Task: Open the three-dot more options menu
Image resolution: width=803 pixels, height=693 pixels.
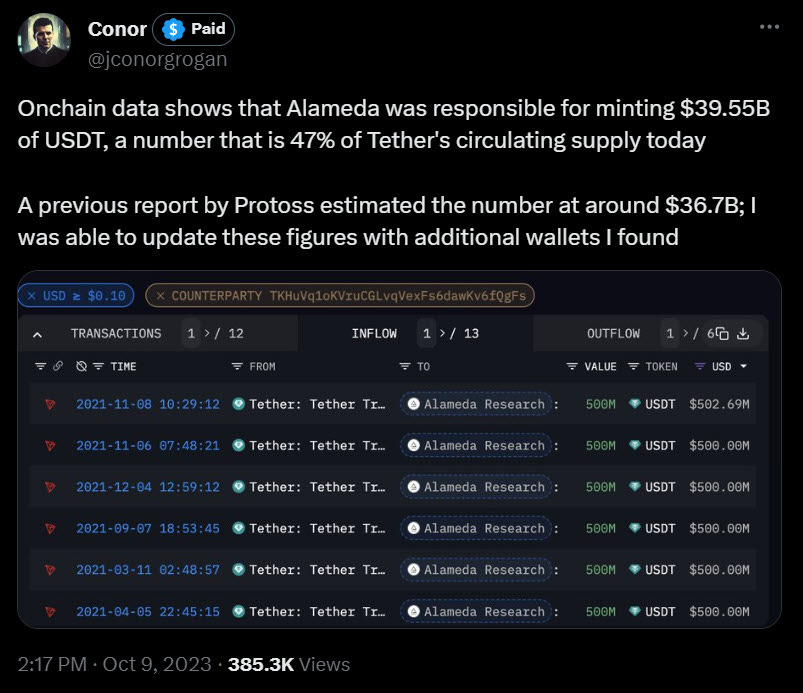Action: pos(769,27)
